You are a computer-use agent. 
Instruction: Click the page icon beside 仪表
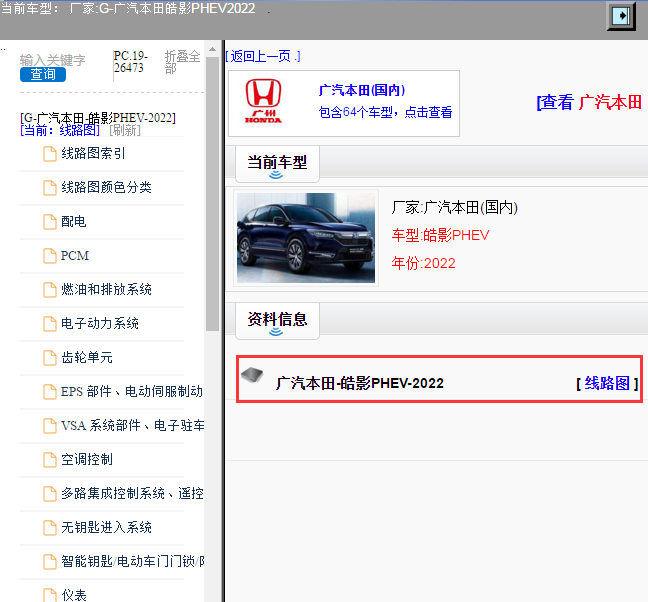tap(50, 595)
